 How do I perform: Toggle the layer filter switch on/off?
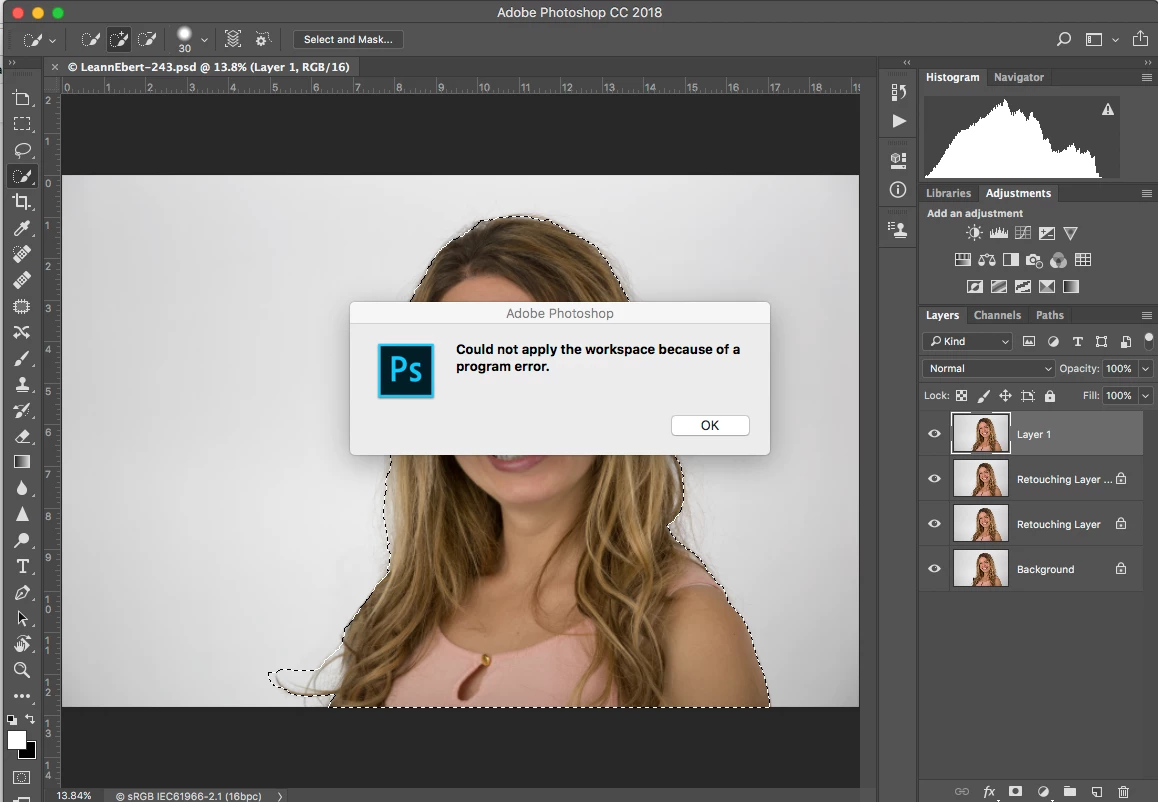(1149, 340)
